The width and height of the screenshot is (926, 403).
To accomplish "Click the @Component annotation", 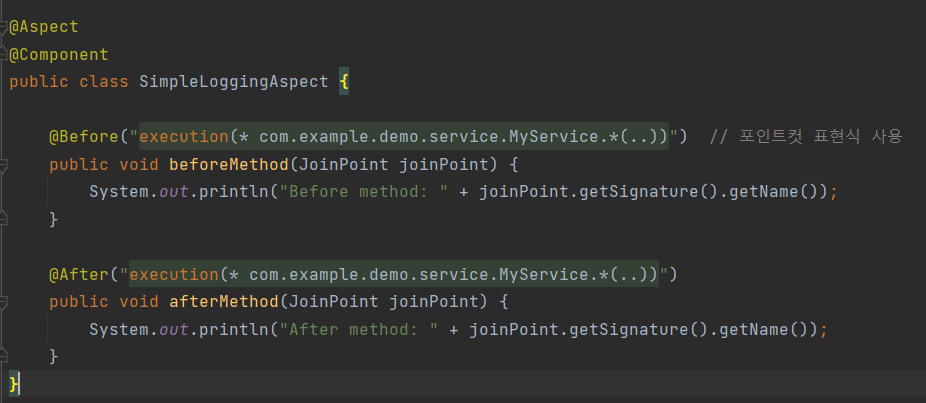I will (58, 54).
